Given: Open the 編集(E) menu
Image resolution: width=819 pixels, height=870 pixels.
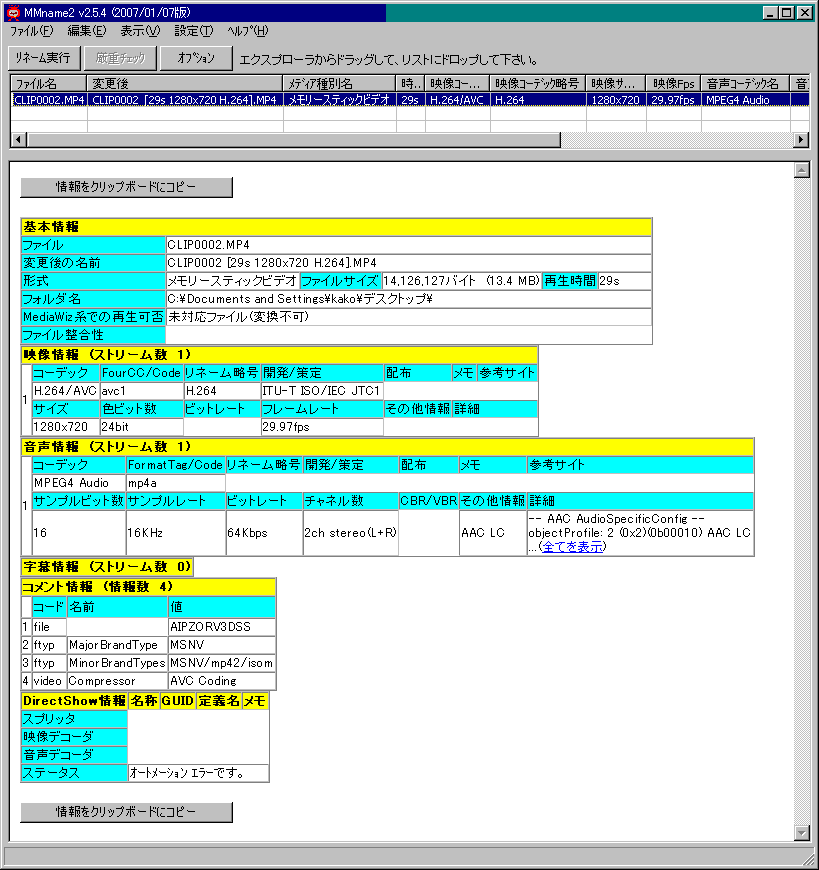Looking at the screenshot, I should pos(87,31).
